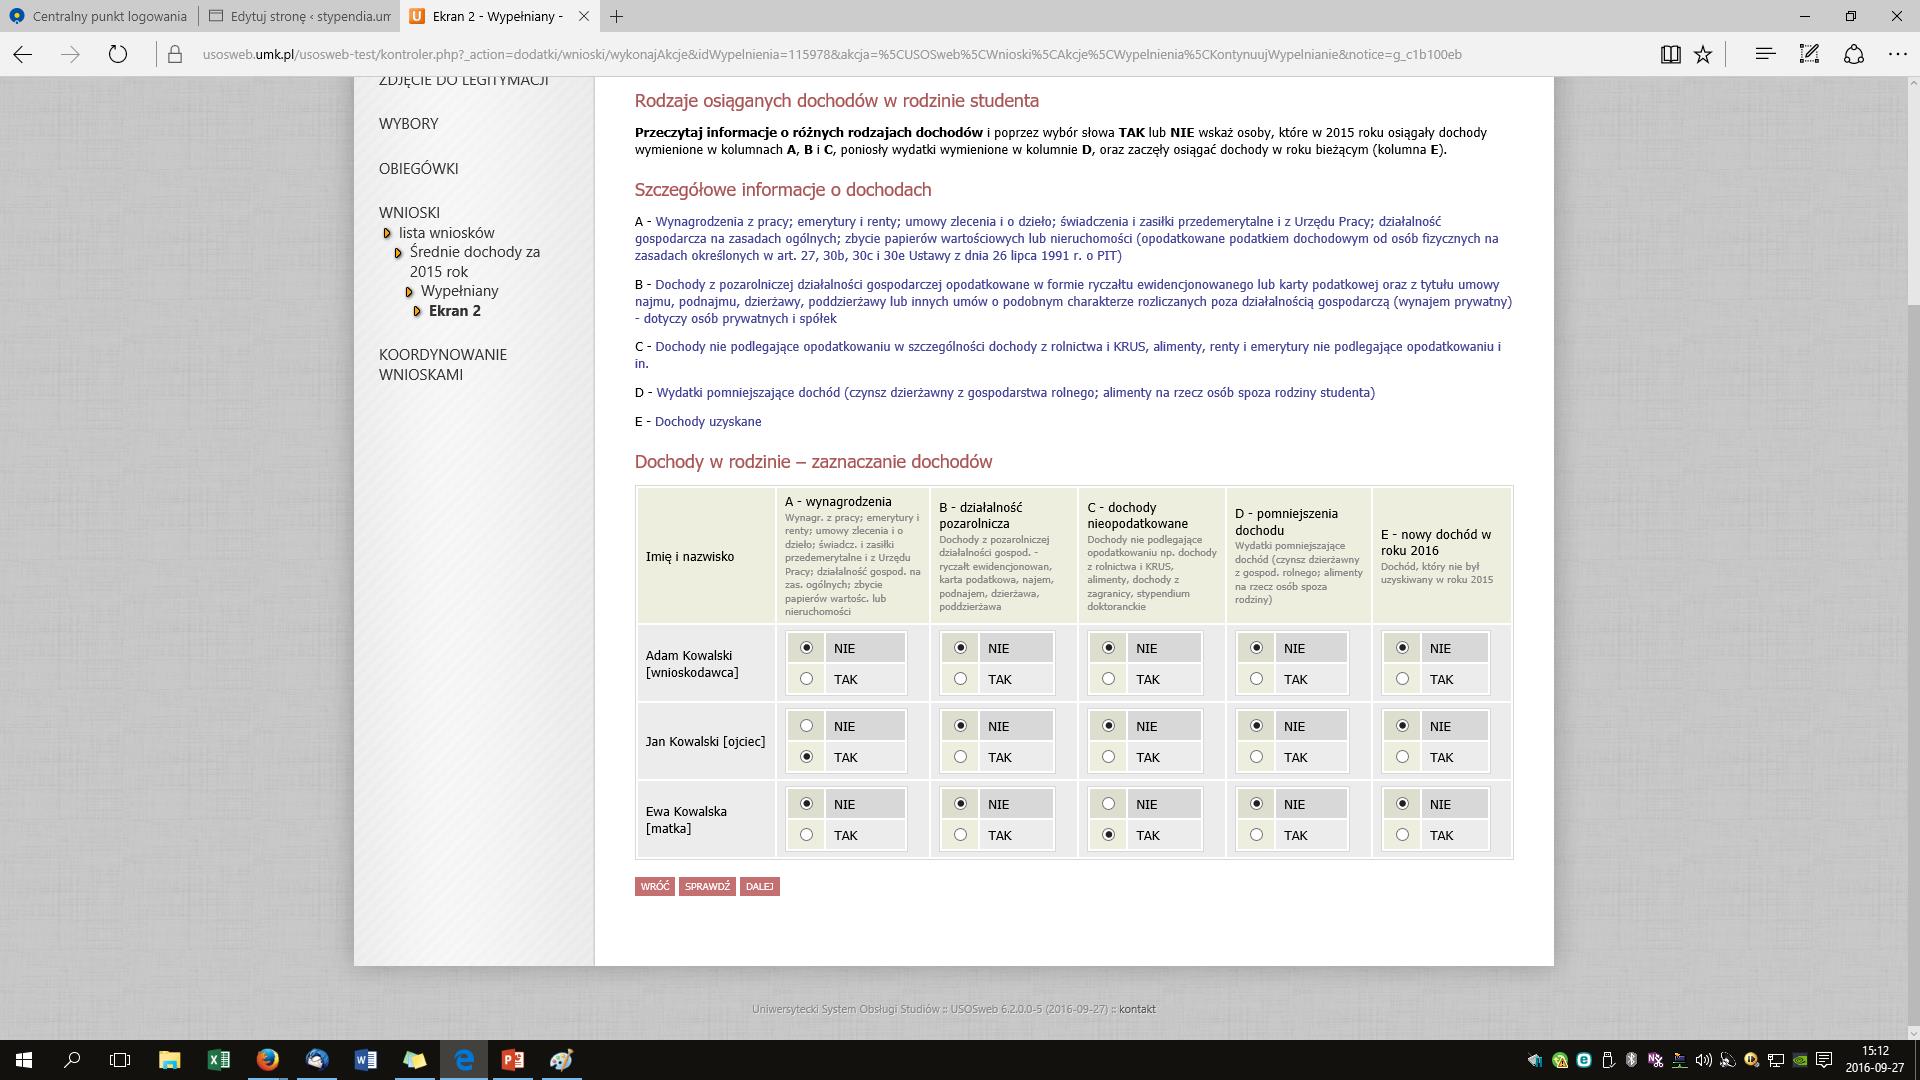Click the WRÓĆ button
Viewport: 1920px width, 1080px height.
pos(654,887)
